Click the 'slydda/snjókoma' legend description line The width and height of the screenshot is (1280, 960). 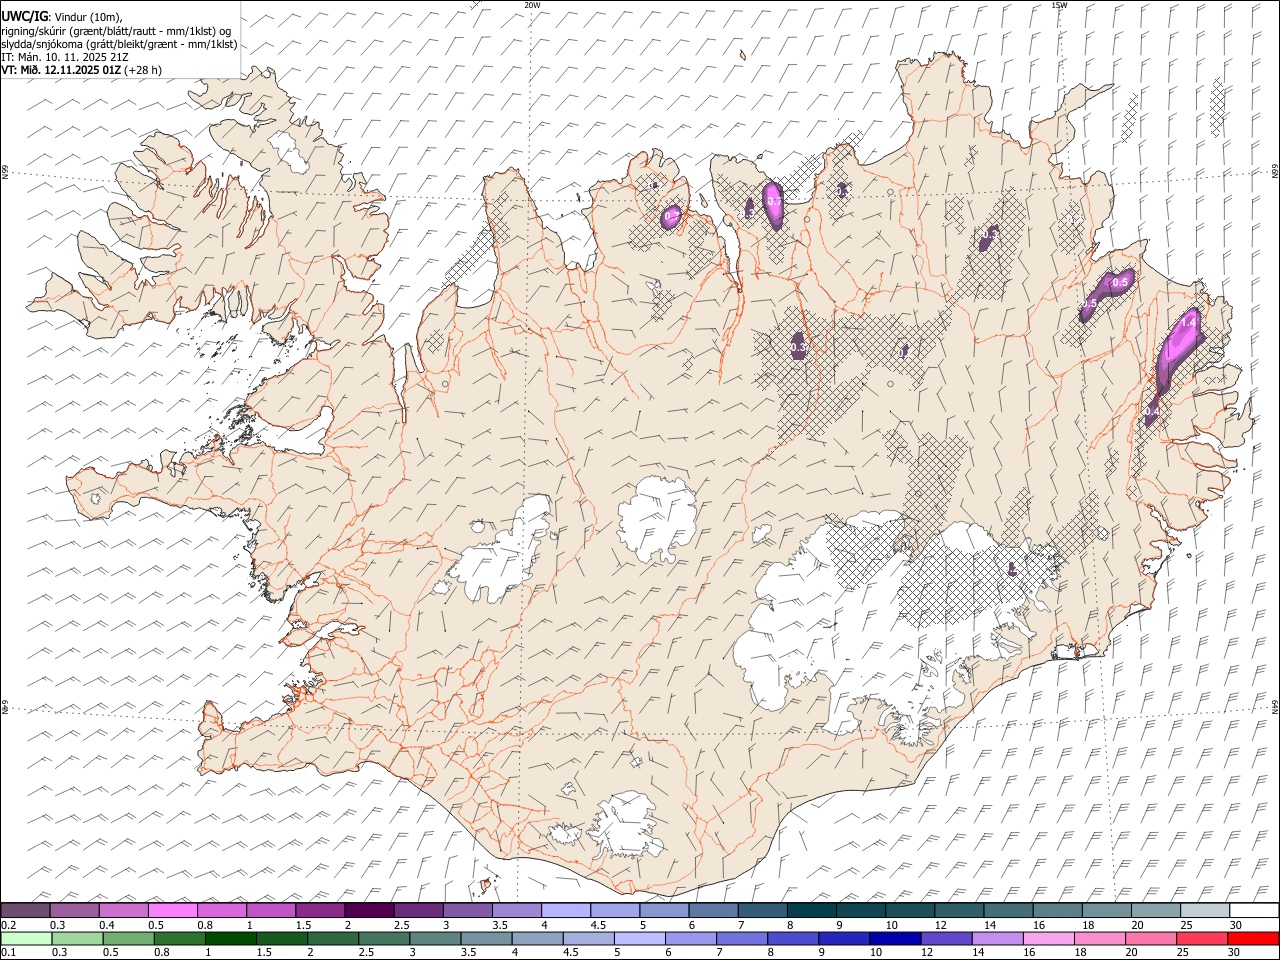point(119,44)
